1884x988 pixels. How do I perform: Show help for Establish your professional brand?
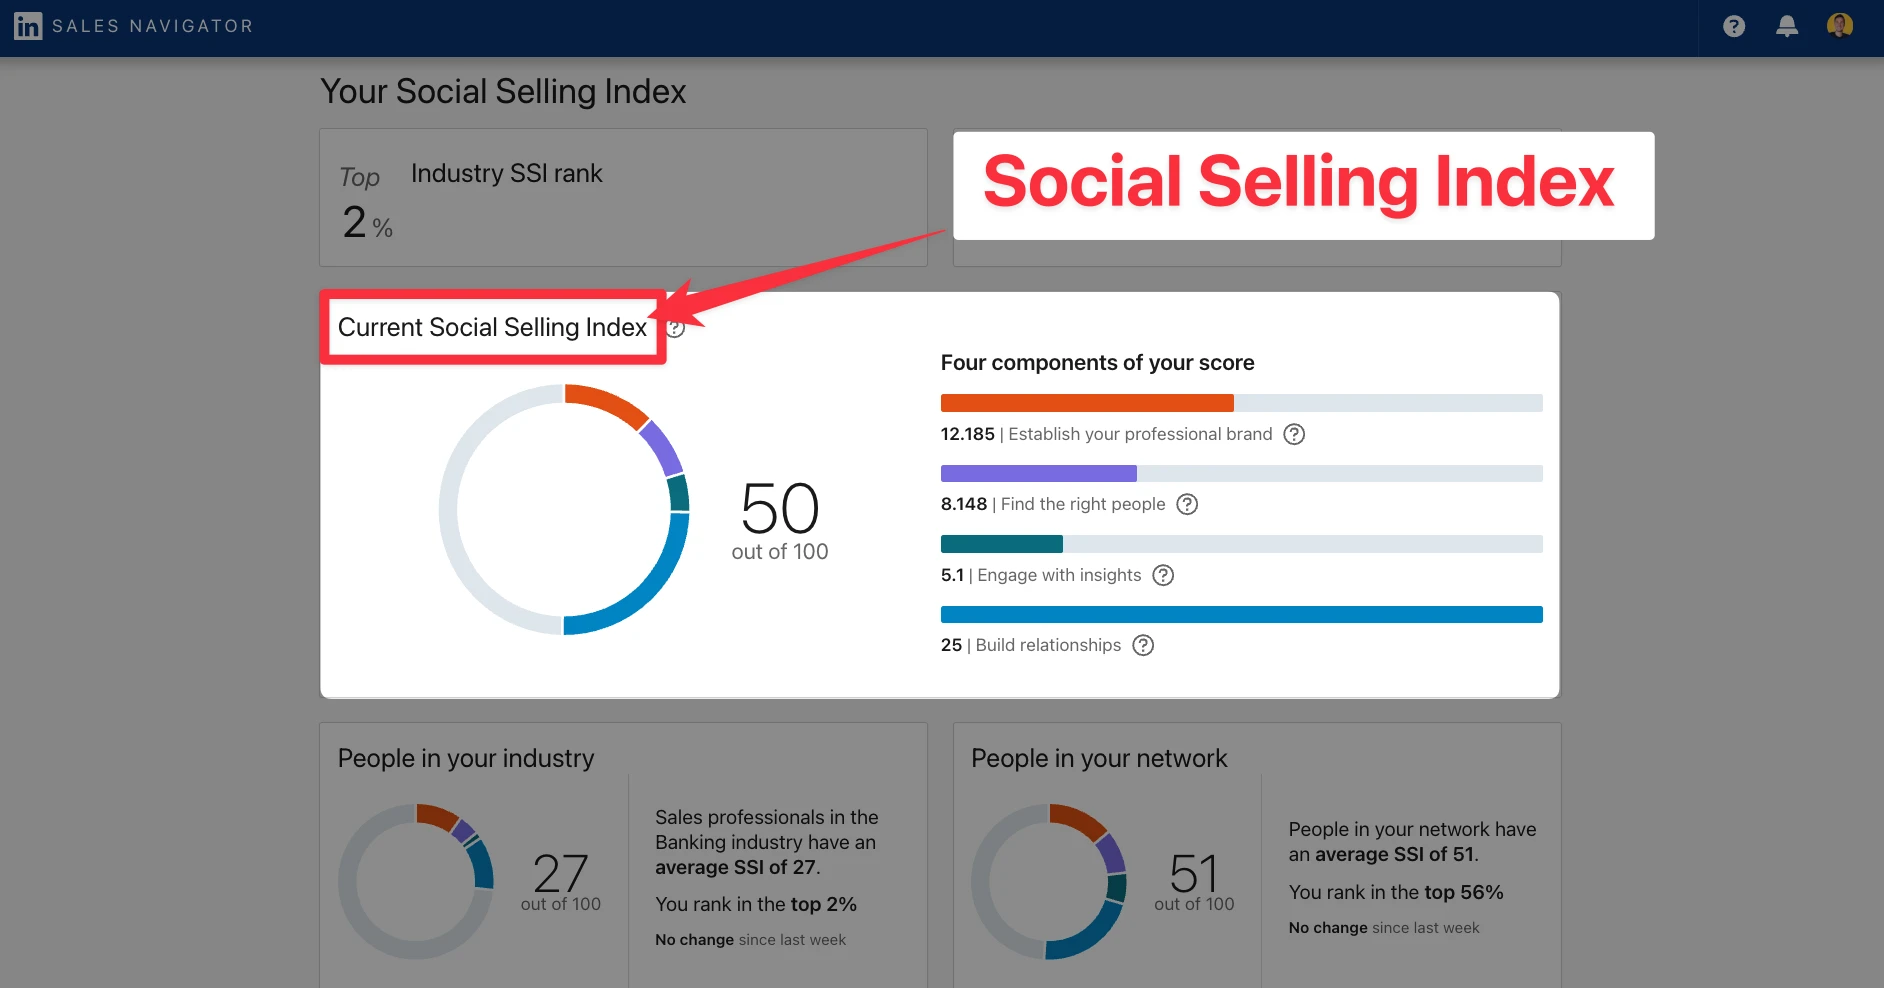(x=1294, y=434)
